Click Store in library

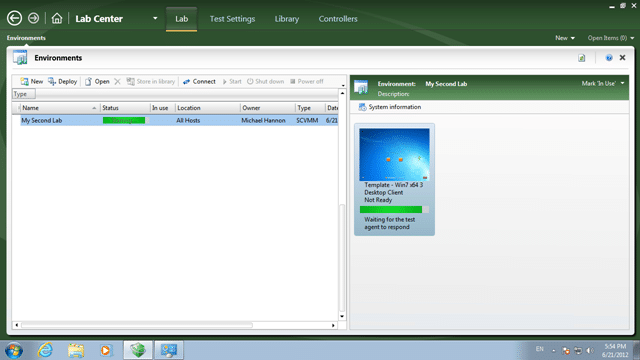pos(151,82)
